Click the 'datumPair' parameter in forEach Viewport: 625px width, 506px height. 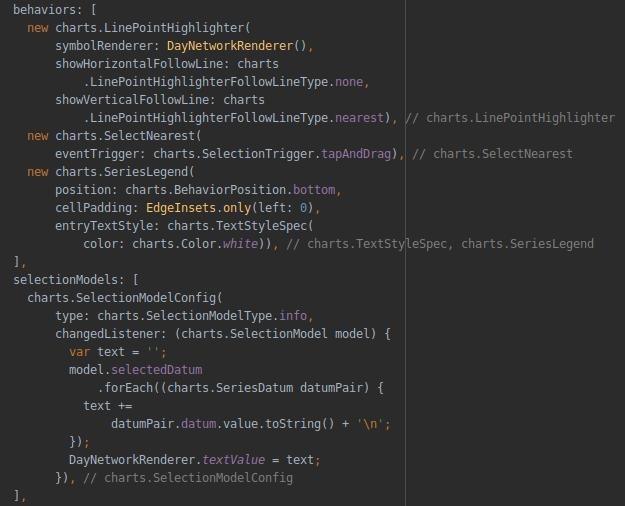pyautogui.click(x=331, y=388)
